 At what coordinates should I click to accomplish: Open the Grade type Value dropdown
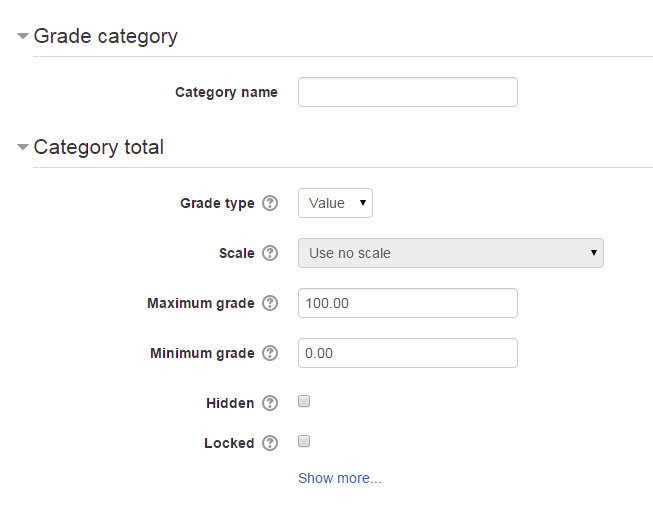click(x=335, y=203)
